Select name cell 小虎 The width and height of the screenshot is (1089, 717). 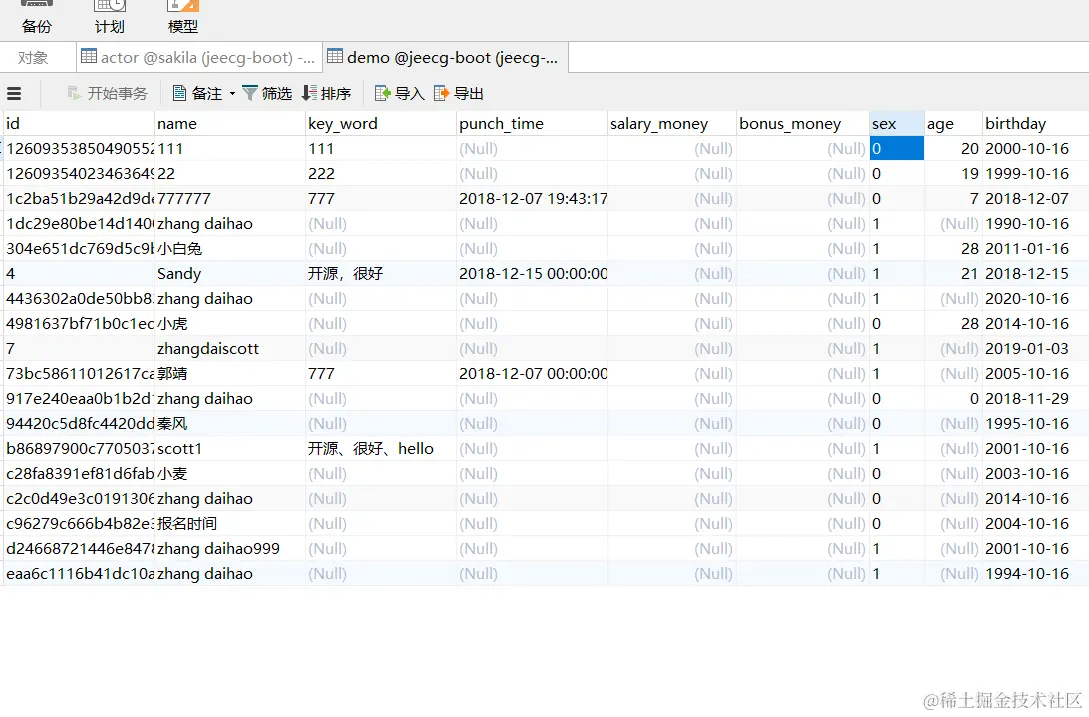pos(230,324)
